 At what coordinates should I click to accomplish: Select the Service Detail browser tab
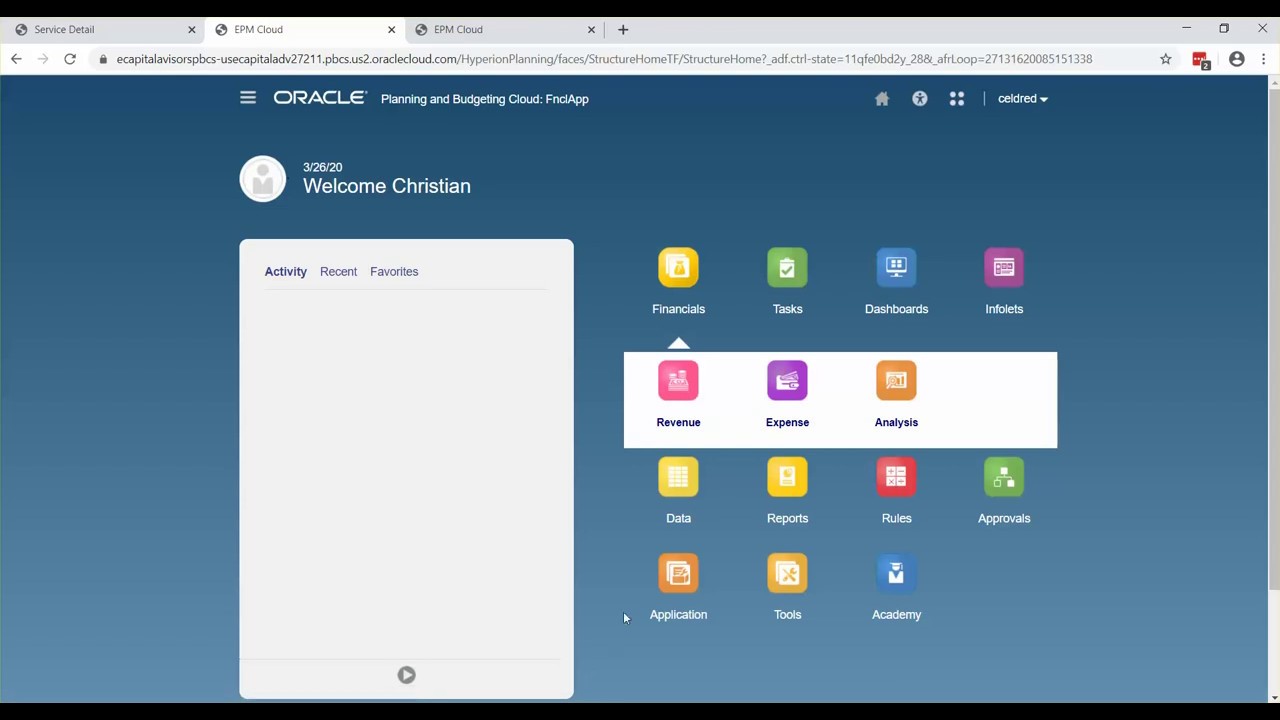coord(103,30)
